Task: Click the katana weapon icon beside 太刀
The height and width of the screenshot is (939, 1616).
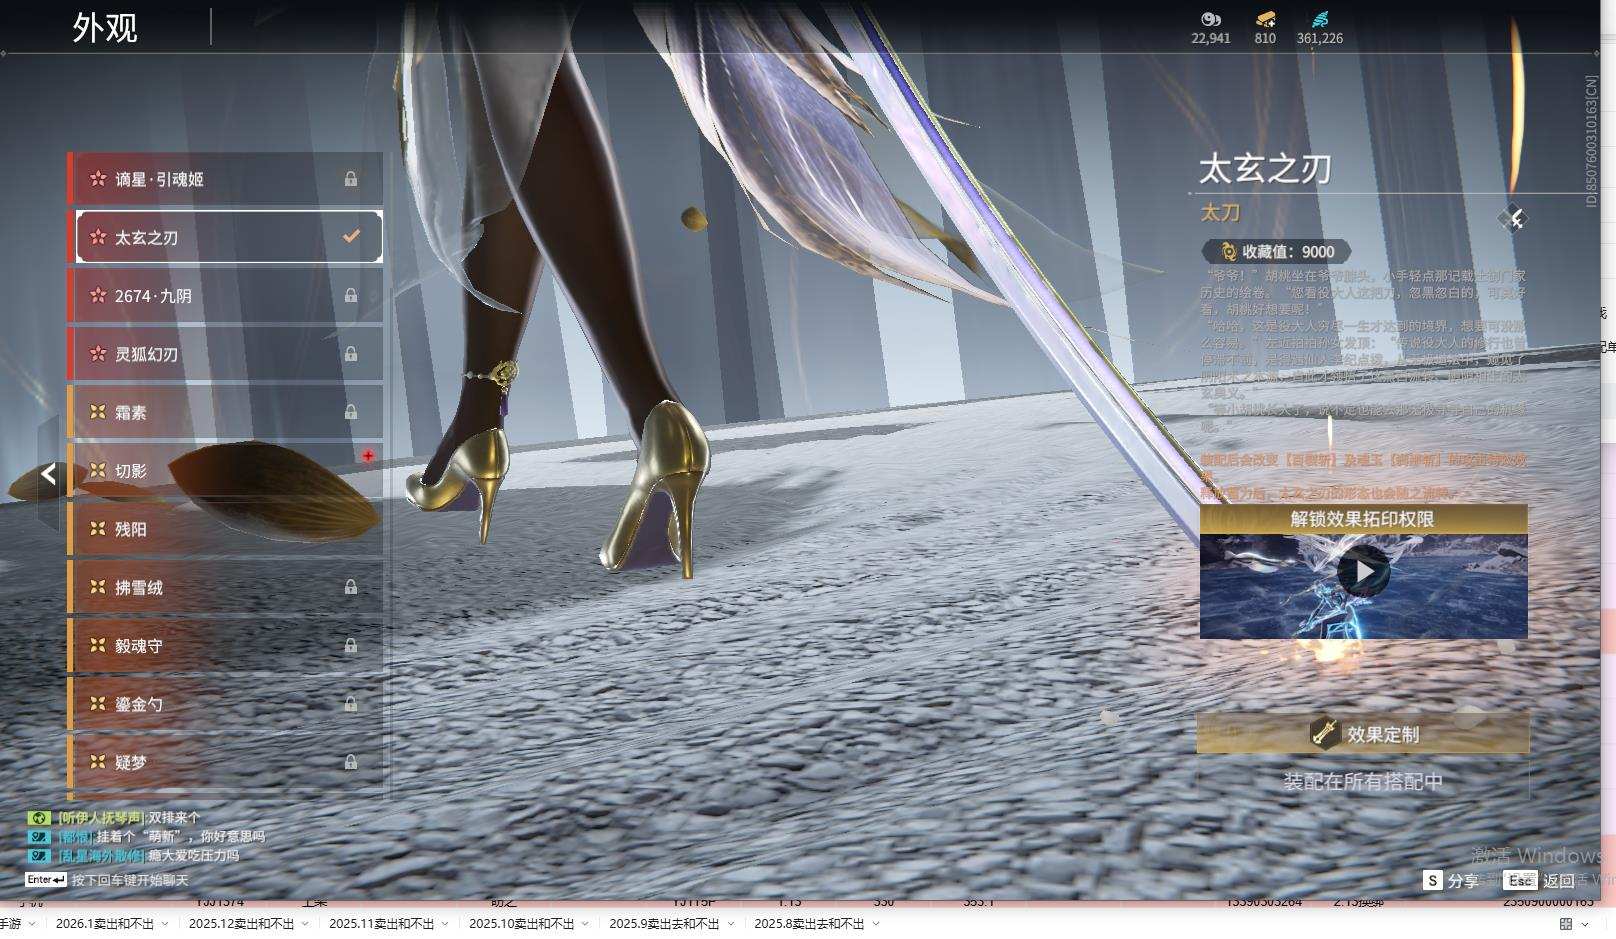Action: point(1512,219)
